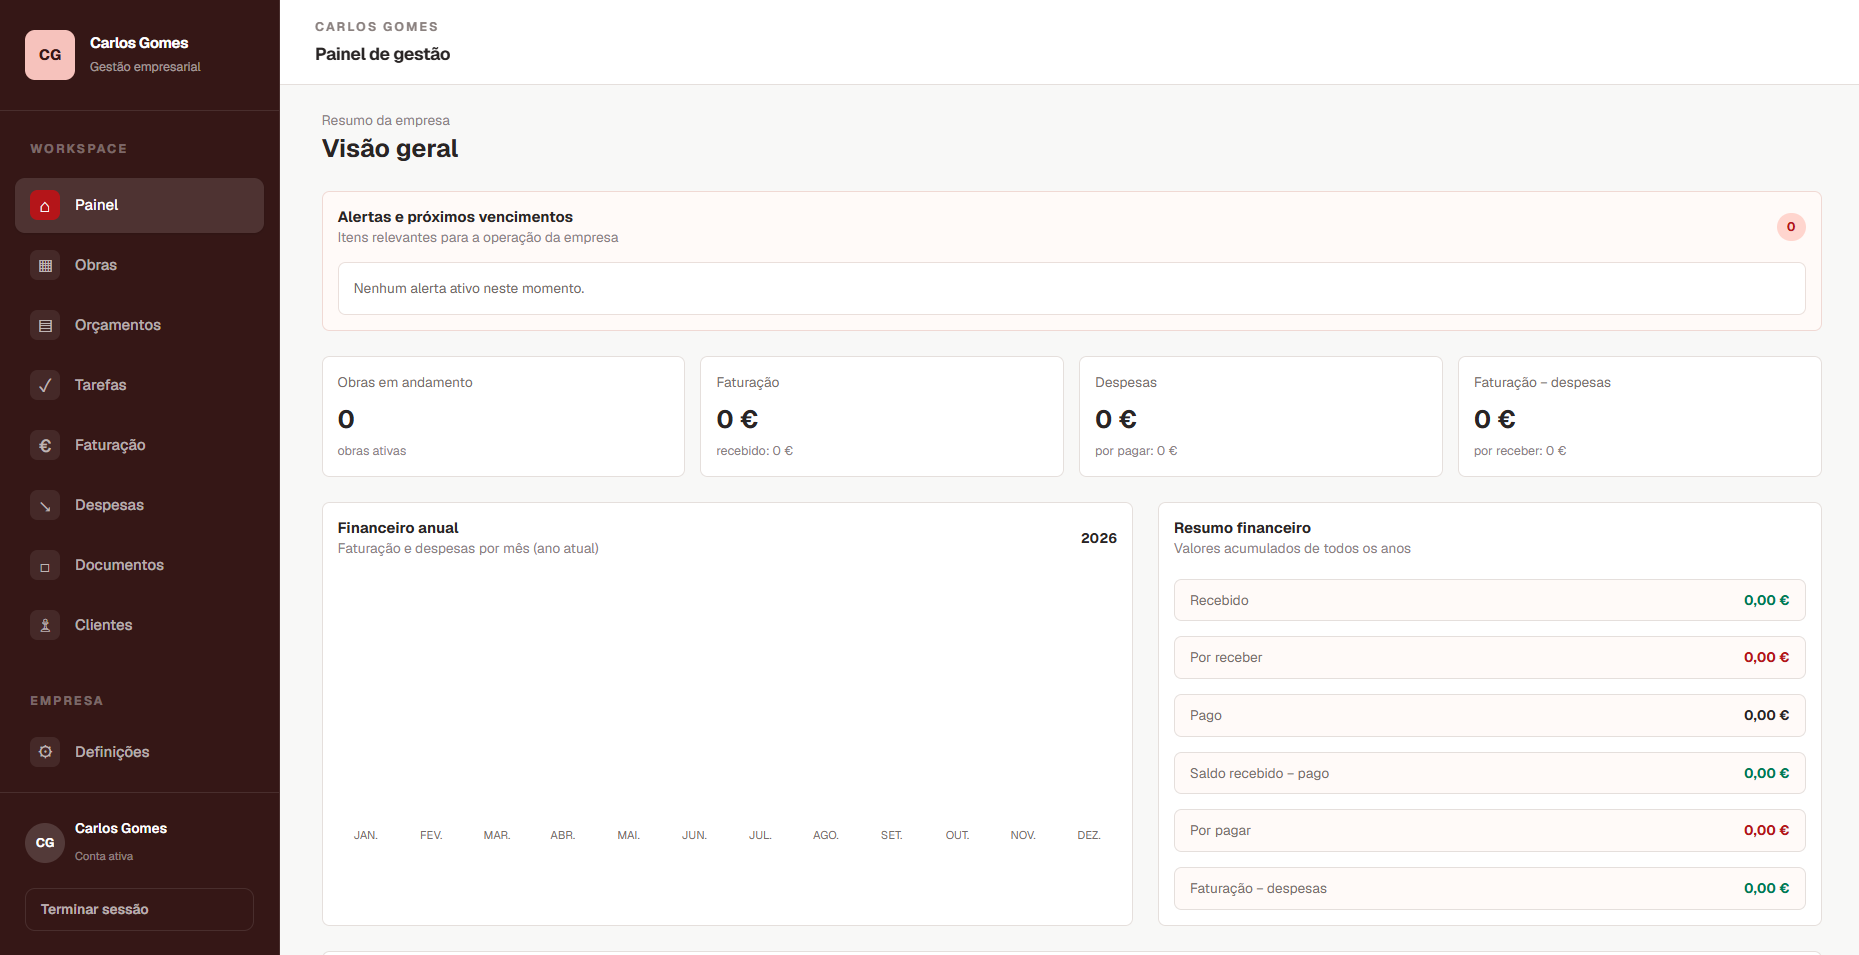This screenshot has height=955, width=1859.
Task: Click the Despesas arrow icon
Action: pyautogui.click(x=45, y=506)
